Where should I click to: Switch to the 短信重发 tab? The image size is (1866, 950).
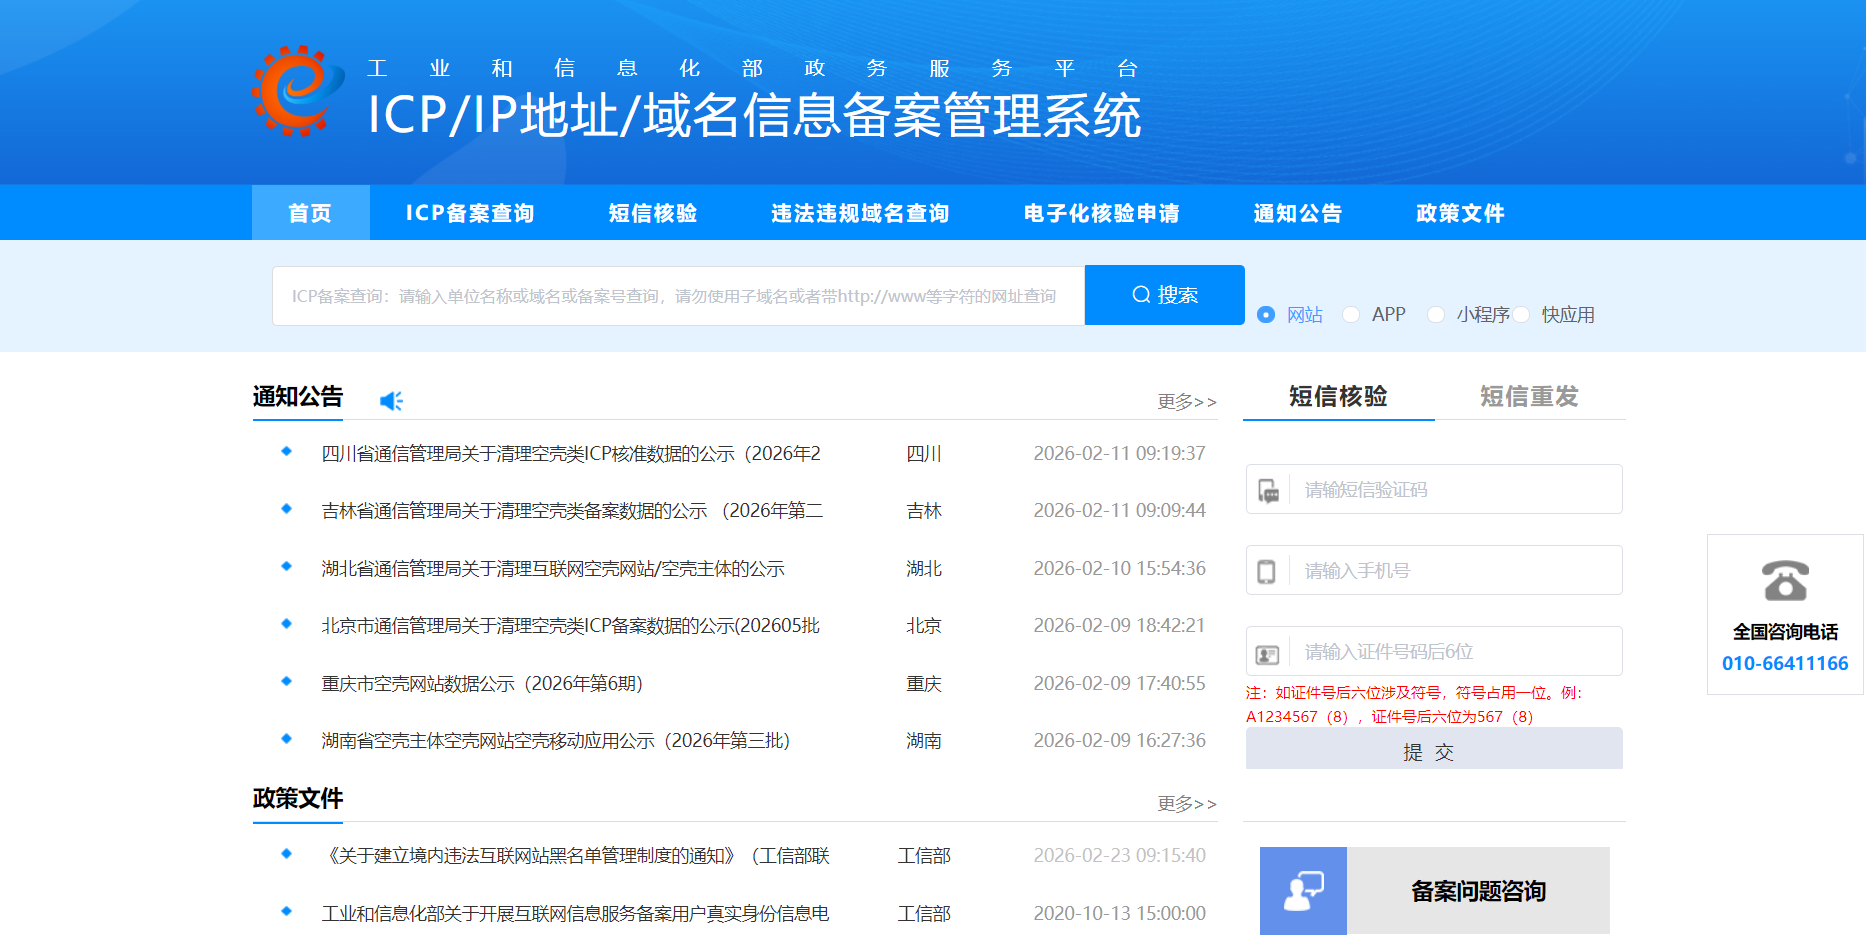click(x=1528, y=397)
